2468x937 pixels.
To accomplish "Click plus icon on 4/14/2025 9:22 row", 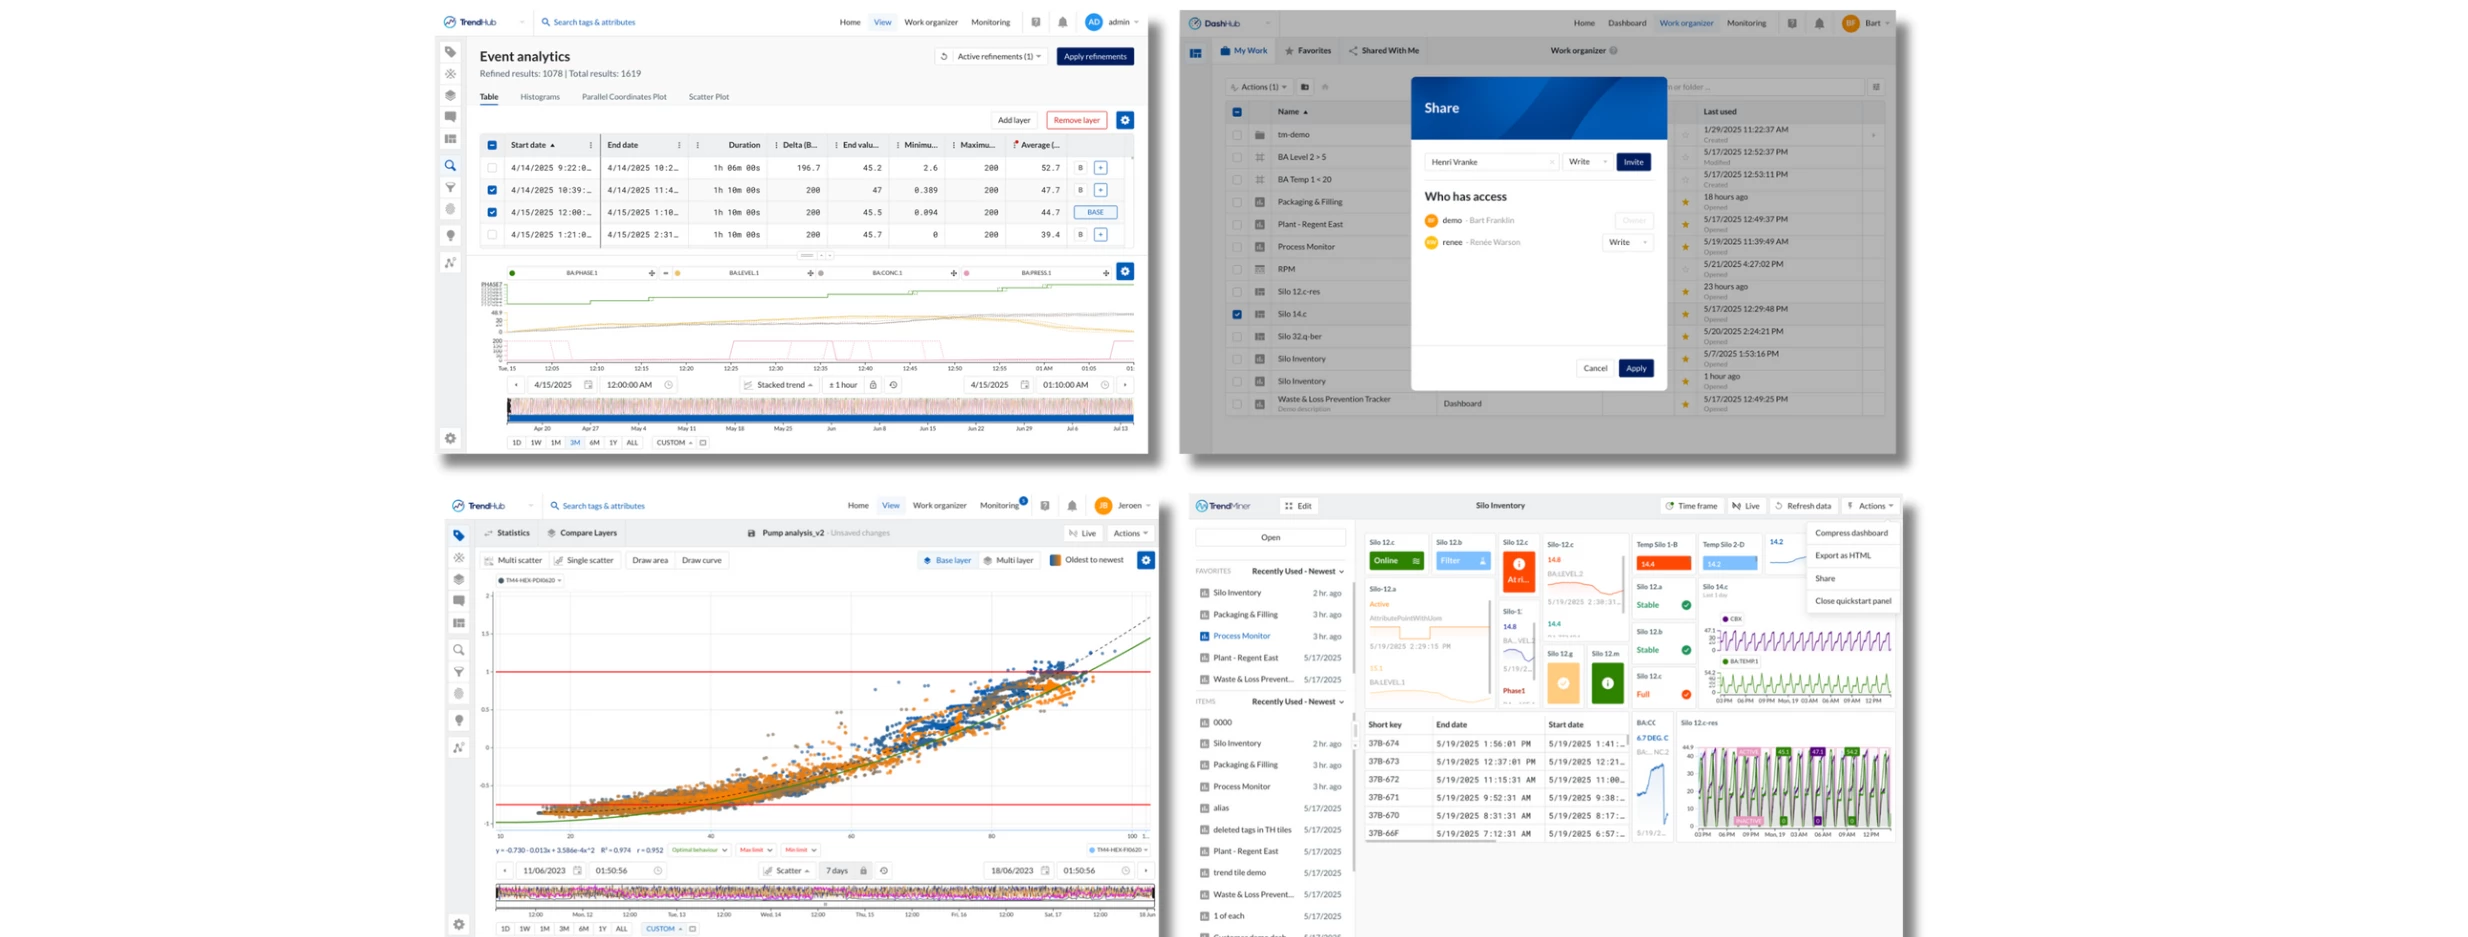I will click(x=1100, y=168).
